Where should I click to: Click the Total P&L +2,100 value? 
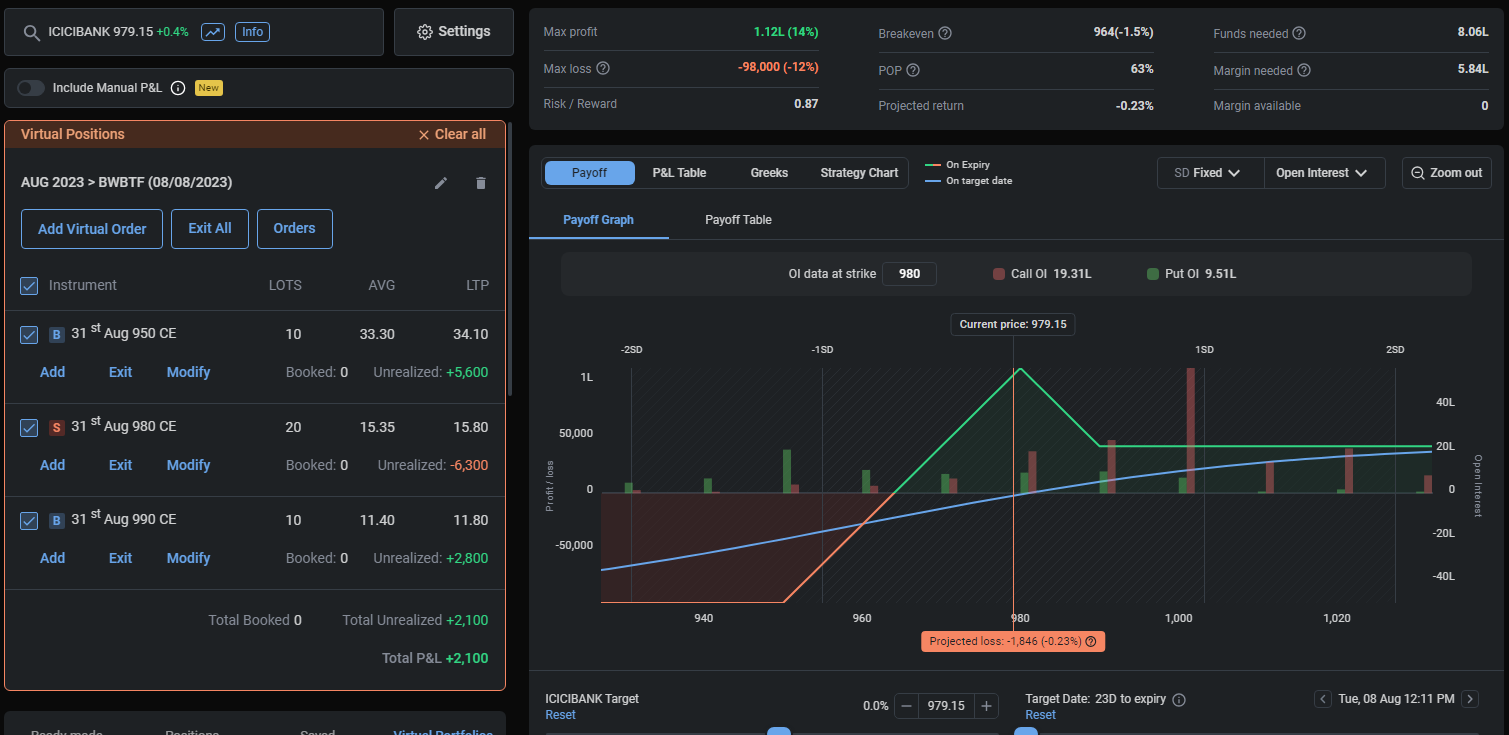[467, 659]
